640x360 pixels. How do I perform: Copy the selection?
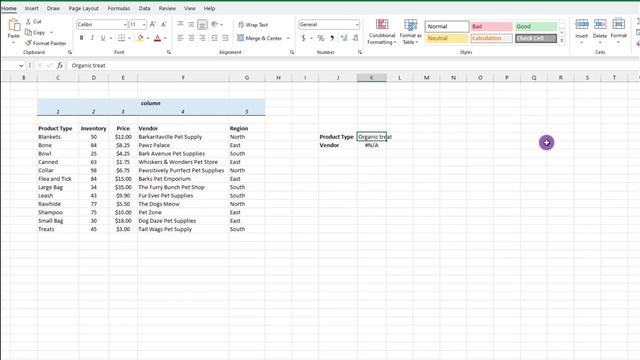tap(36, 32)
